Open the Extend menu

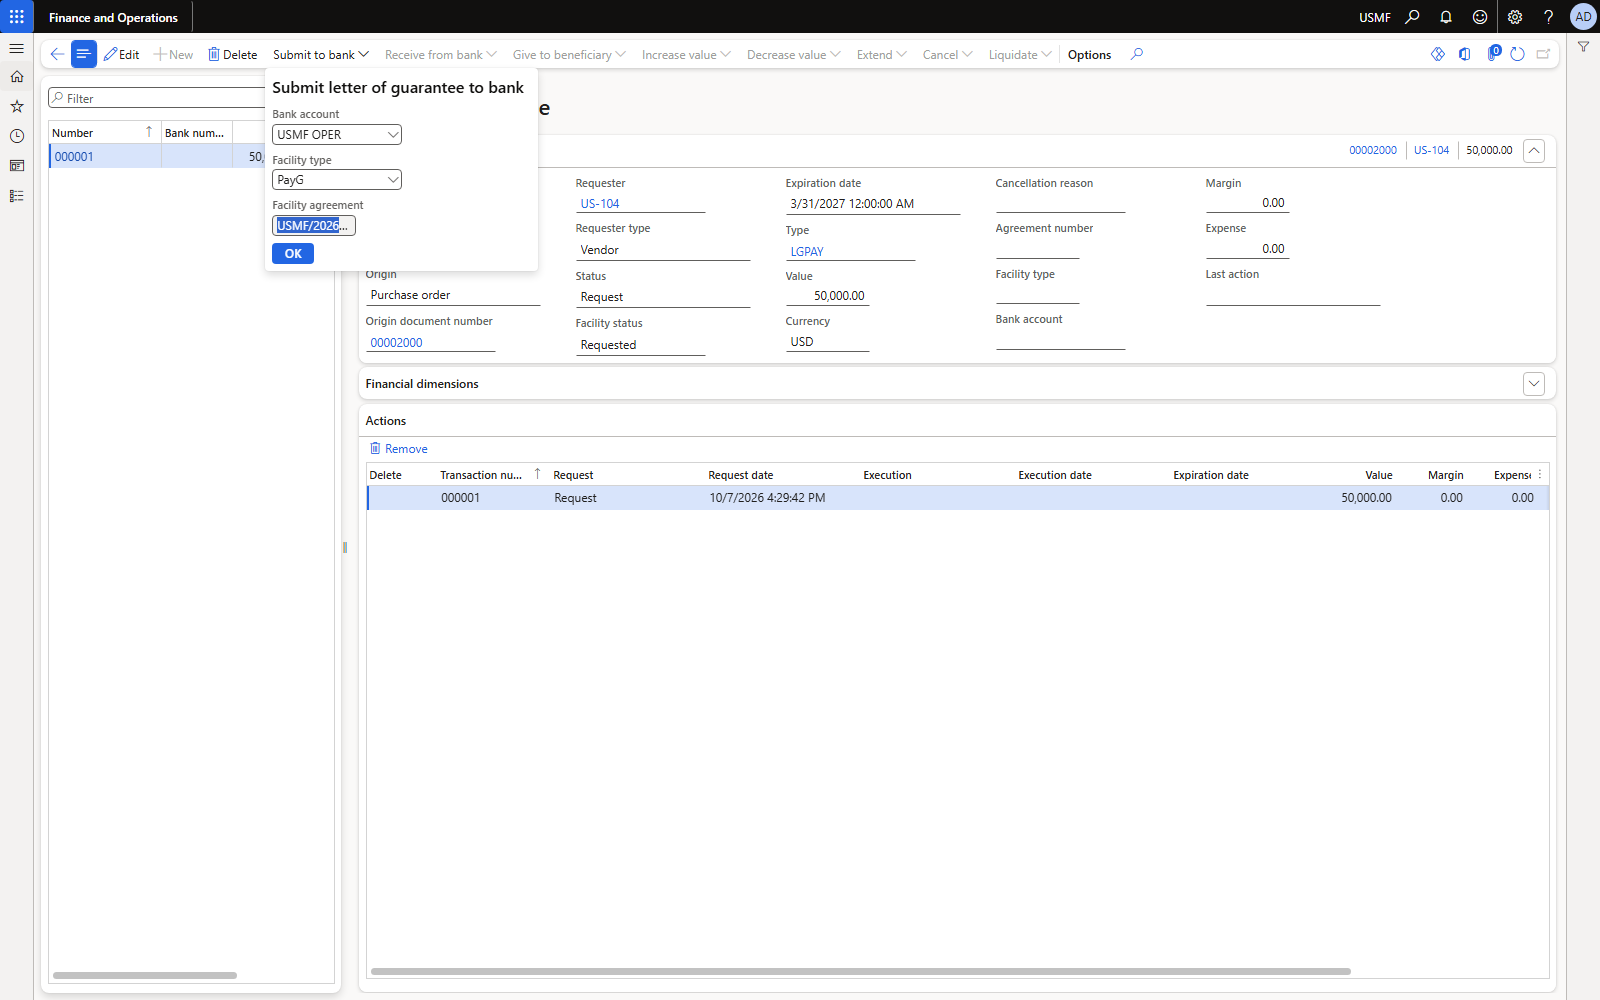881,54
